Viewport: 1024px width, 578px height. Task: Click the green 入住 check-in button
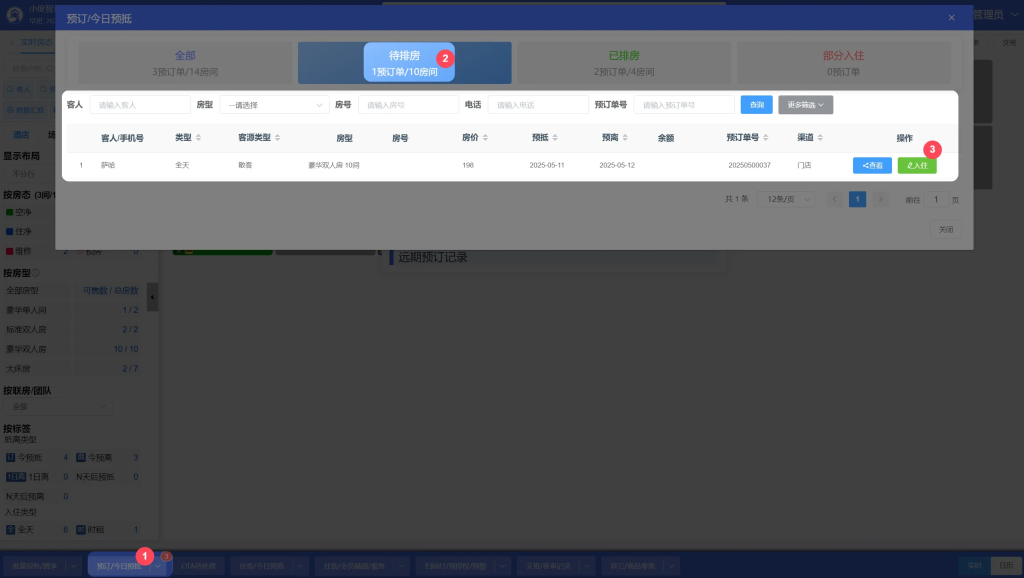click(917, 165)
